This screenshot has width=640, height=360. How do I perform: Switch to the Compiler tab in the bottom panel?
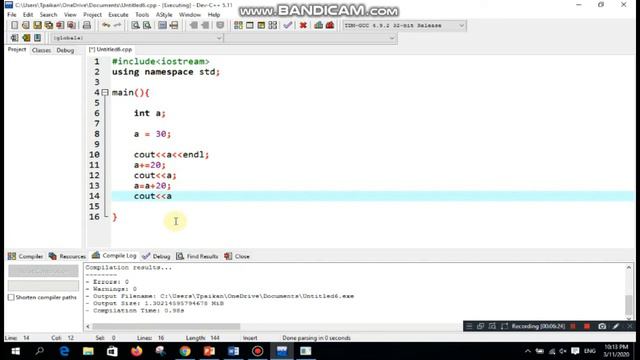(x=25, y=256)
